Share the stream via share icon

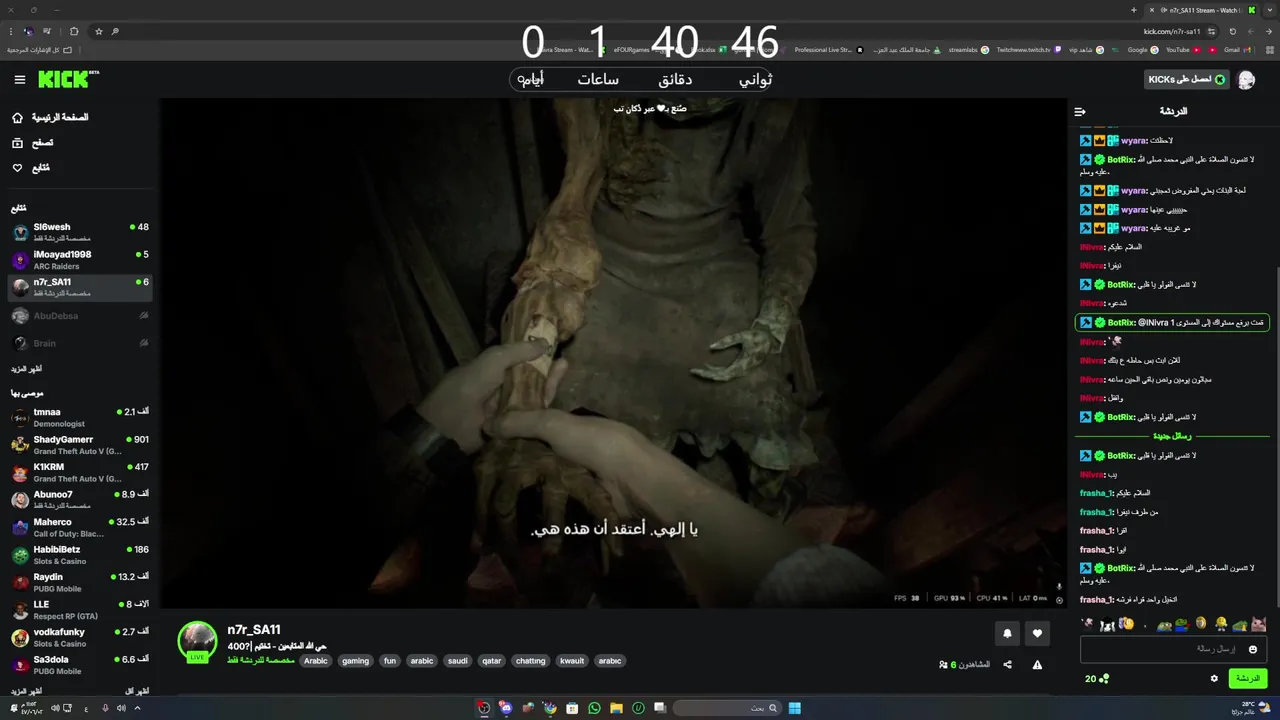[1007, 665]
